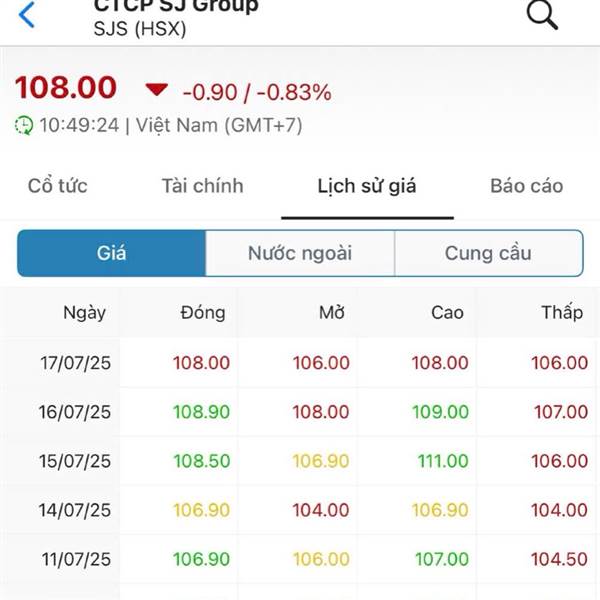This screenshot has width=600, height=600.
Task: Tap the 108.00 current price
Action: pyautogui.click(x=65, y=87)
